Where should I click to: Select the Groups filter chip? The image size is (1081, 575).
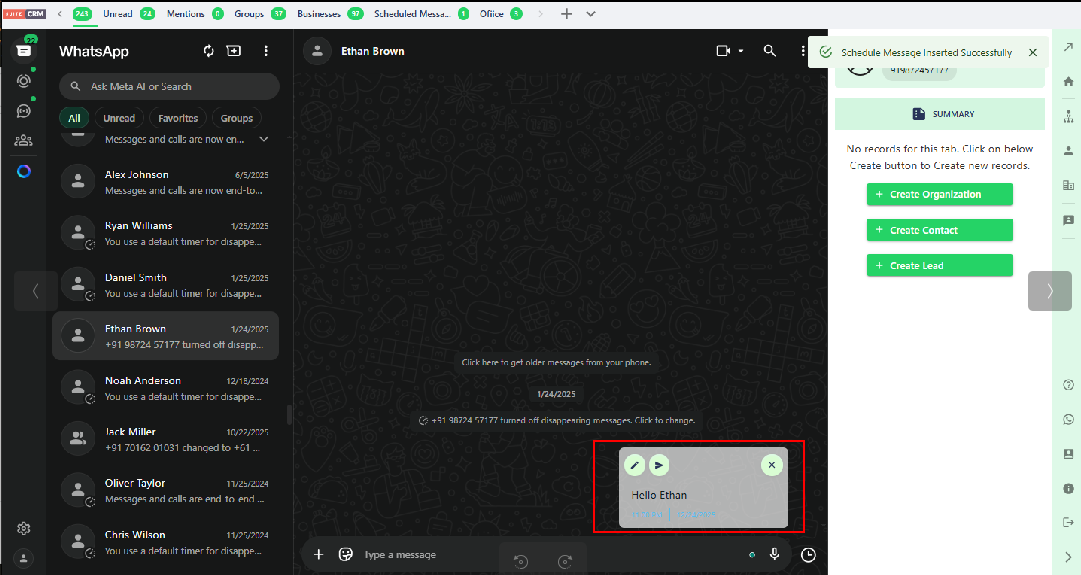pyautogui.click(x=237, y=118)
